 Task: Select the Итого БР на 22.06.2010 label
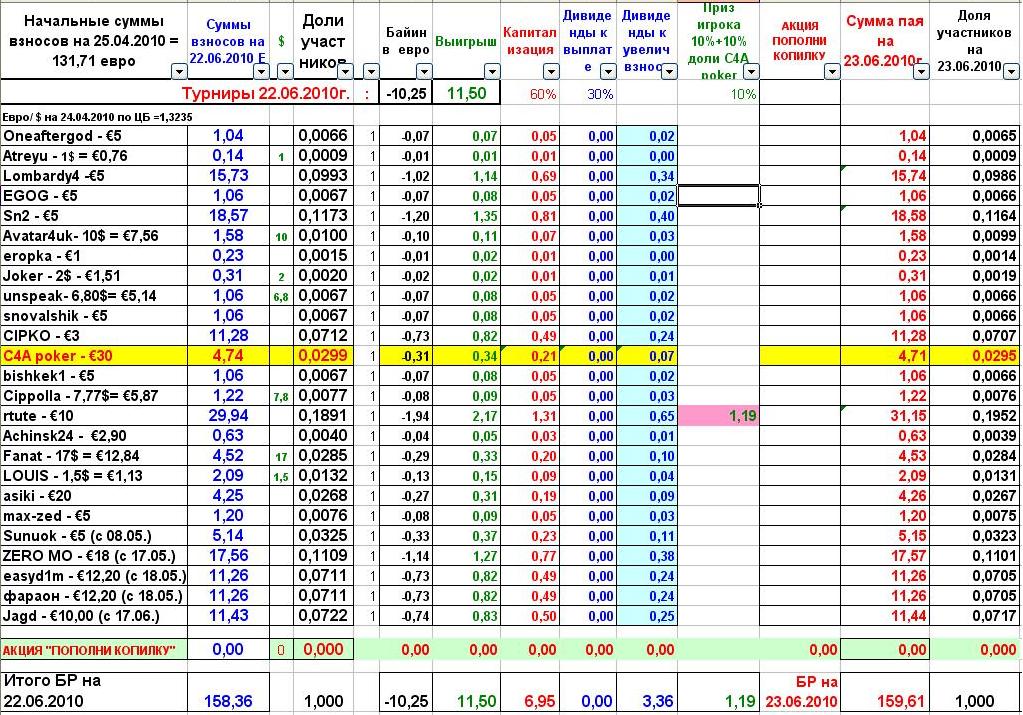pyautogui.click(x=94, y=692)
